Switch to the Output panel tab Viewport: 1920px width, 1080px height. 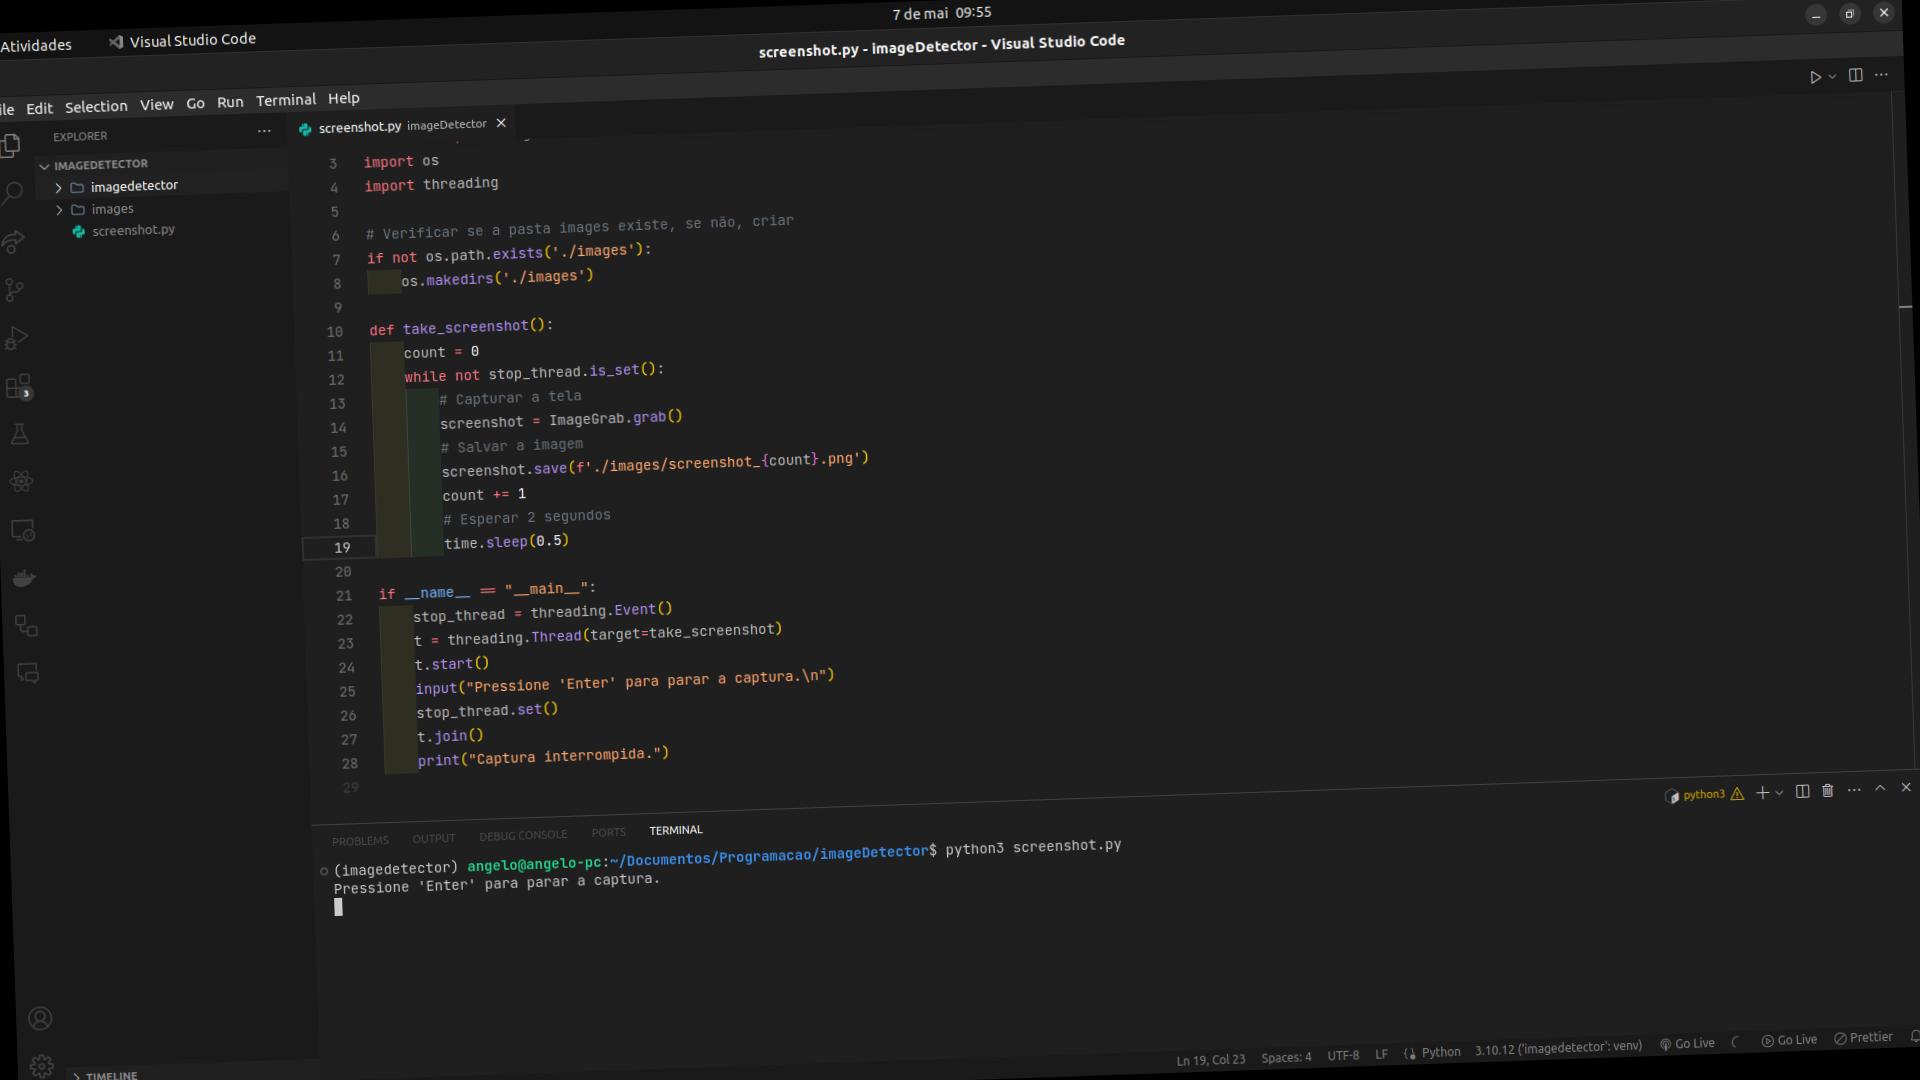coord(433,838)
